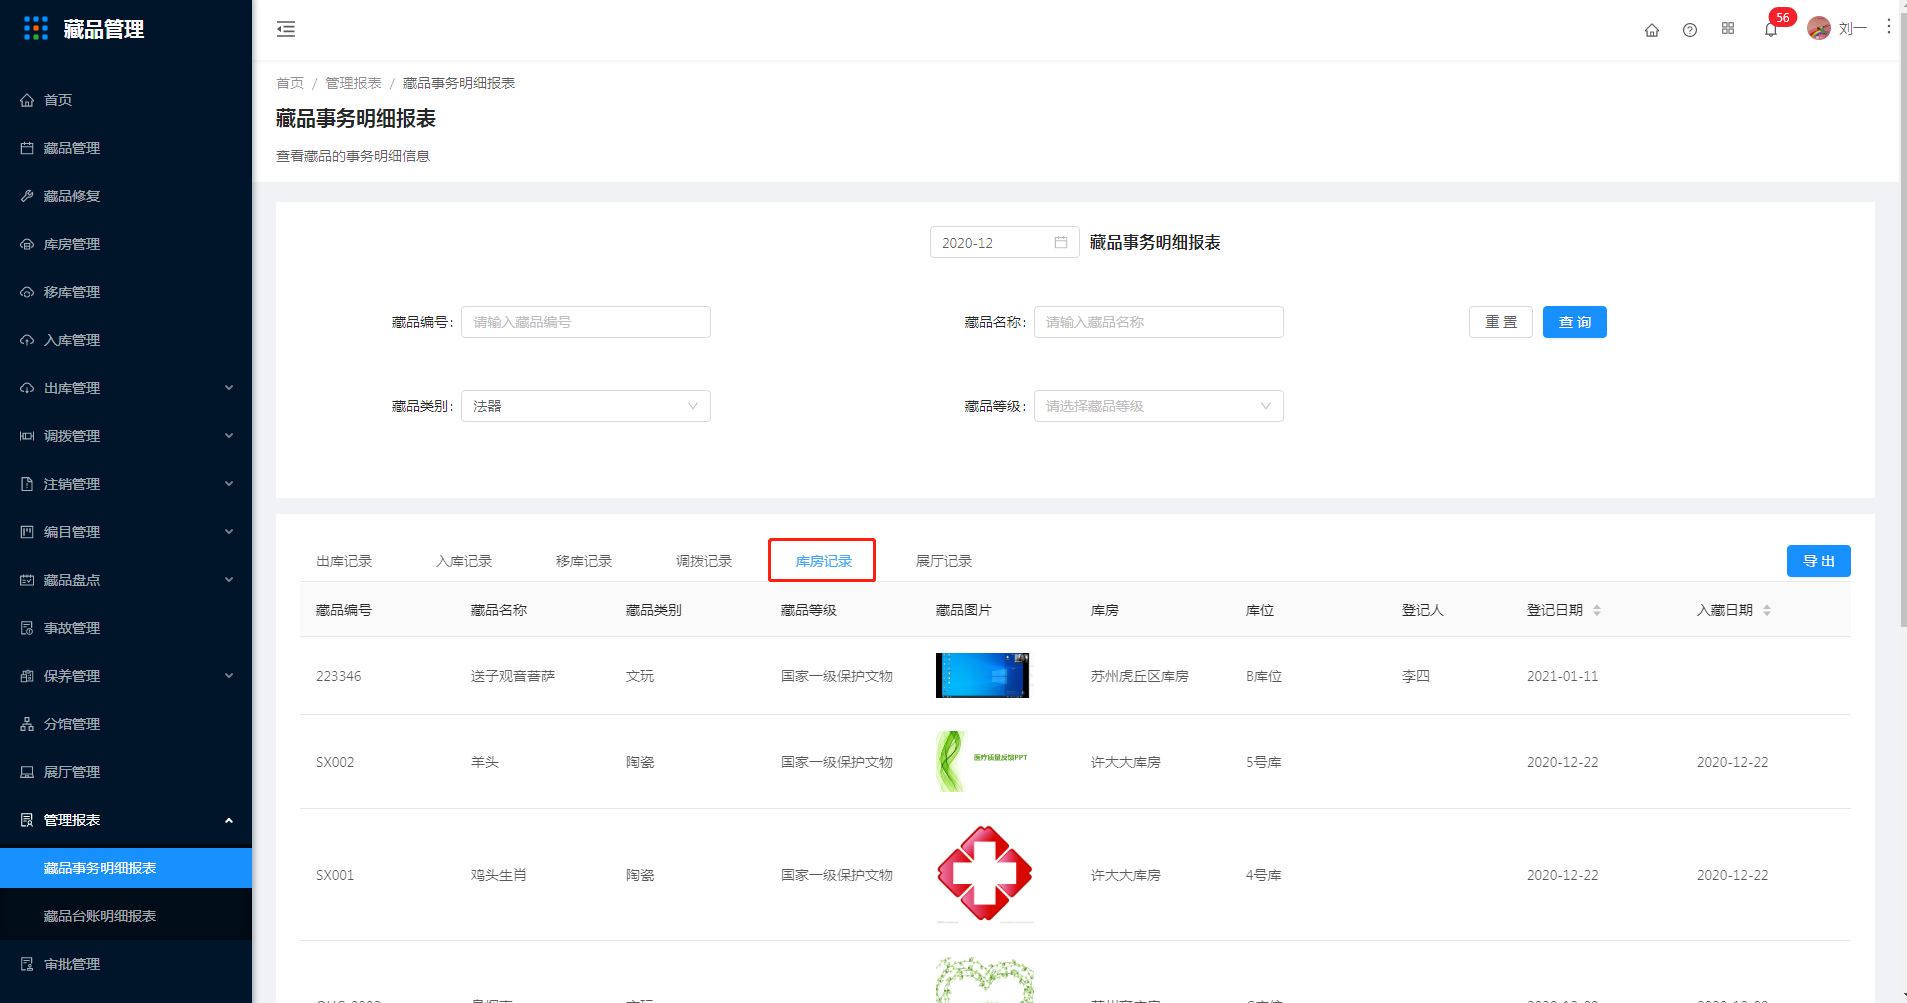
Task: Switch to 入库记录 tab
Action: pyautogui.click(x=464, y=561)
